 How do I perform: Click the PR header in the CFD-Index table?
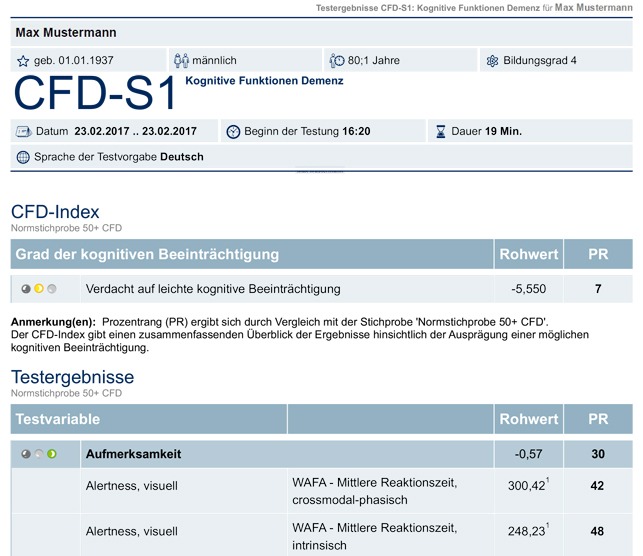pos(598,254)
